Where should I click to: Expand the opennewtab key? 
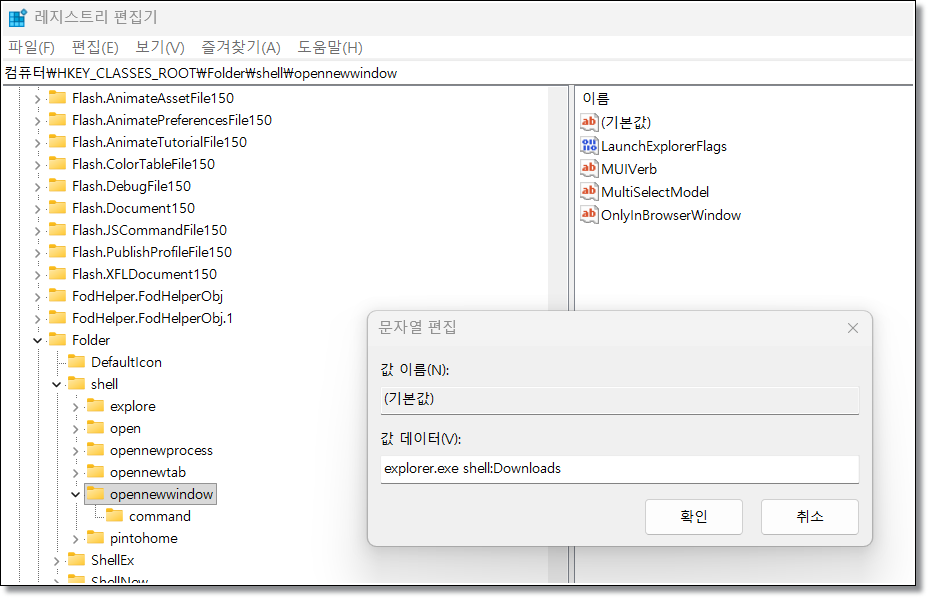pyautogui.click(x=75, y=473)
